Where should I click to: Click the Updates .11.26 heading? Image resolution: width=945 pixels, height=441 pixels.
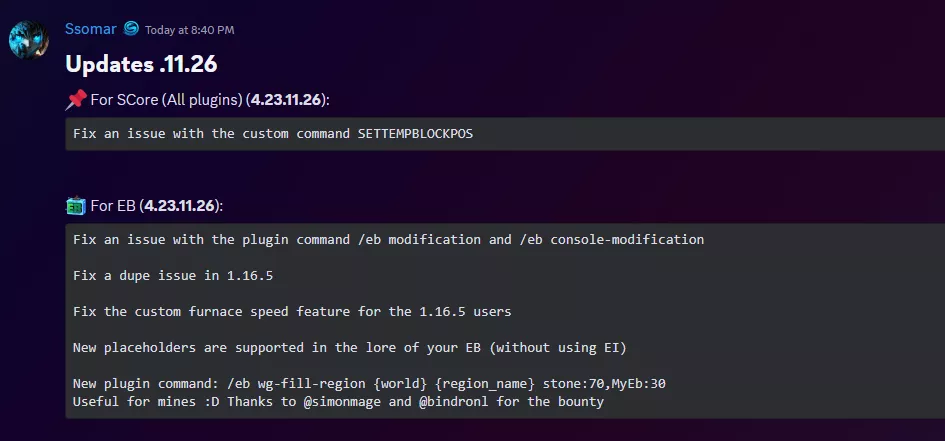(141, 64)
